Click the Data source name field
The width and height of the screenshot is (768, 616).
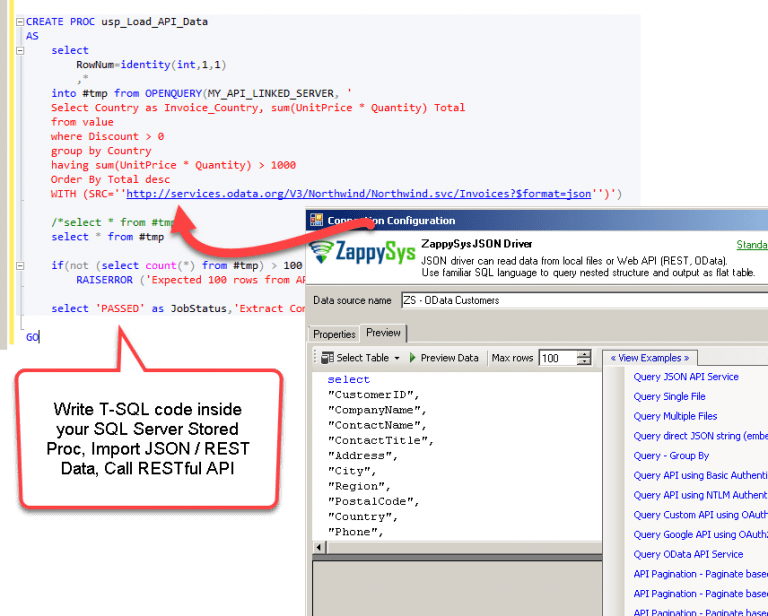[584, 300]
